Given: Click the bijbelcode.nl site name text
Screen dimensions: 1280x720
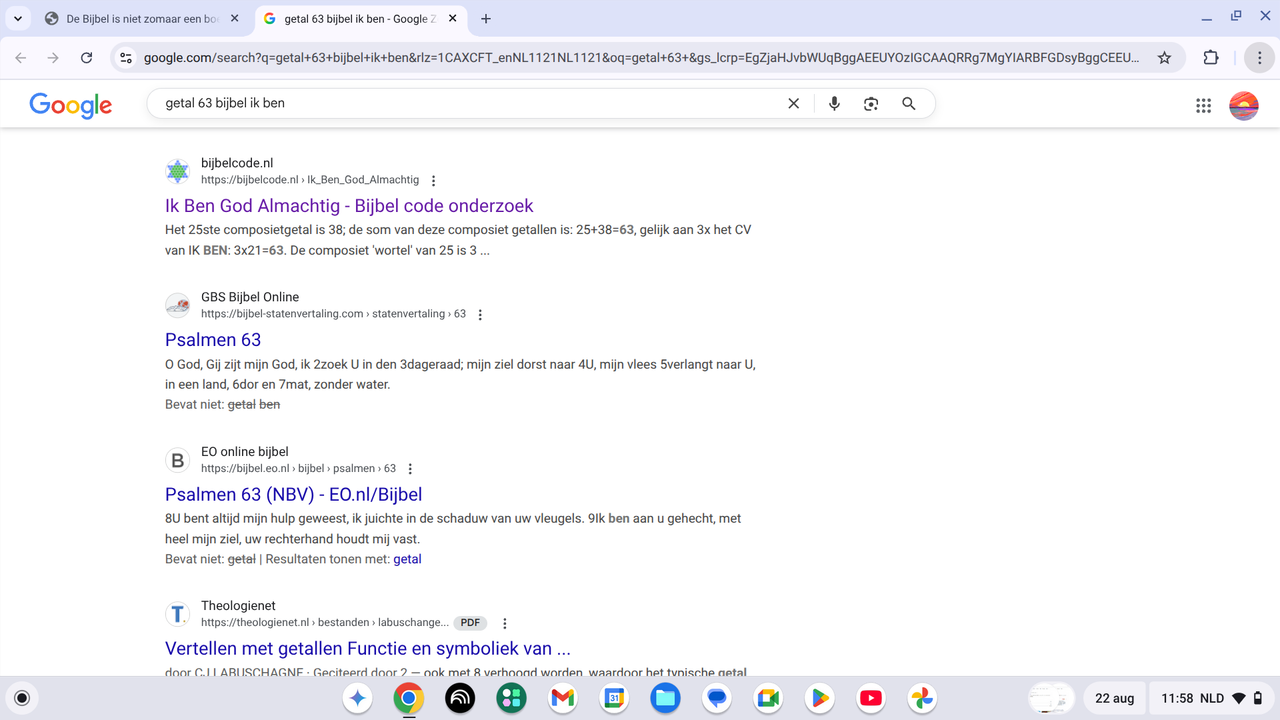Looking at the screenshot, I should click(x=237, y=163).
